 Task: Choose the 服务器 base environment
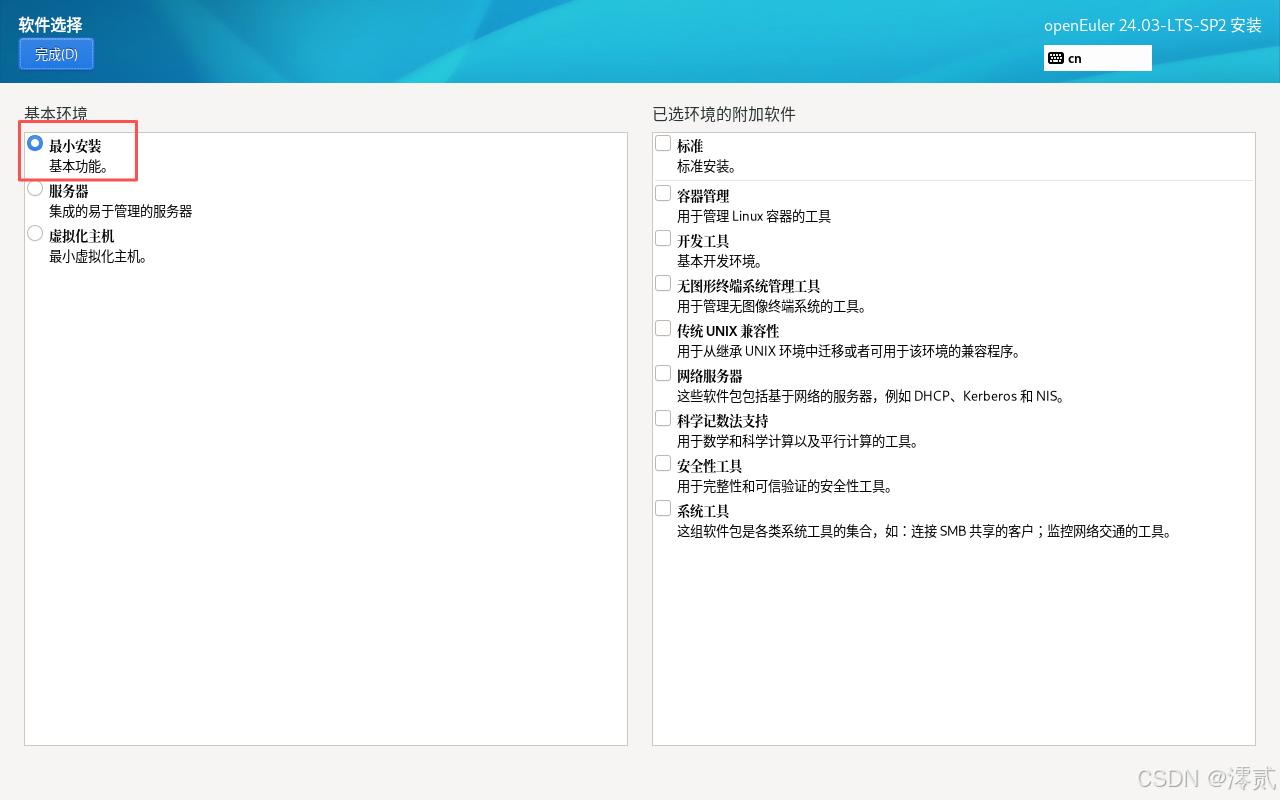click(34, 190)
